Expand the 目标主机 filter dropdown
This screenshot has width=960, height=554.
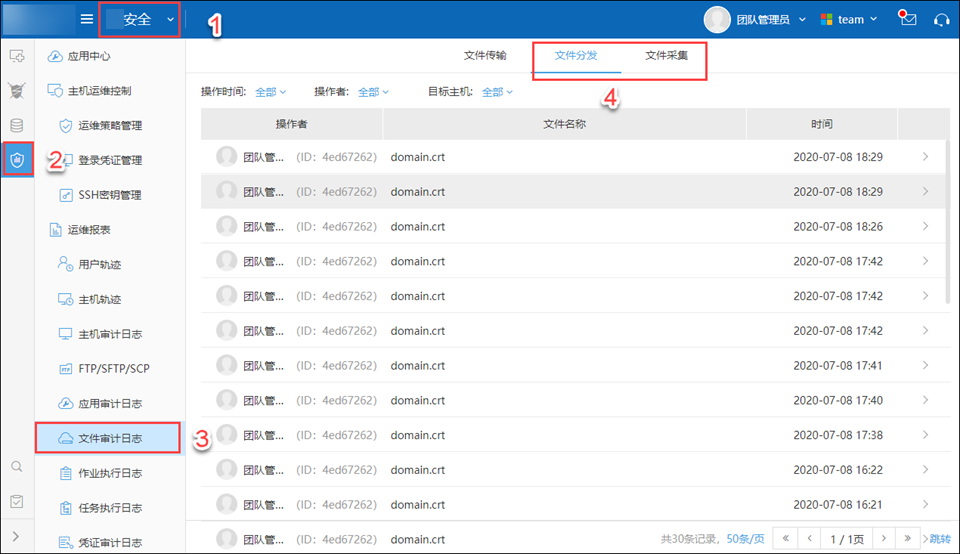[x=497, y=92]
